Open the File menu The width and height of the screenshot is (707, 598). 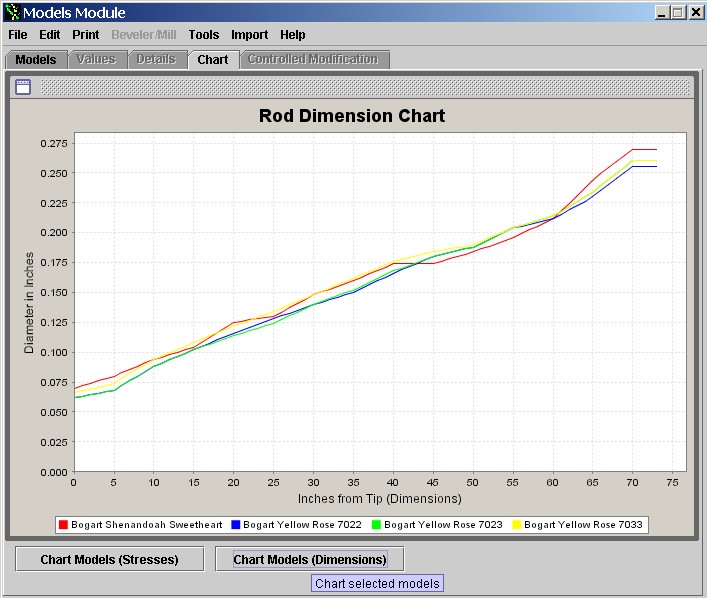pyautogui.click(x=18, y=35)
